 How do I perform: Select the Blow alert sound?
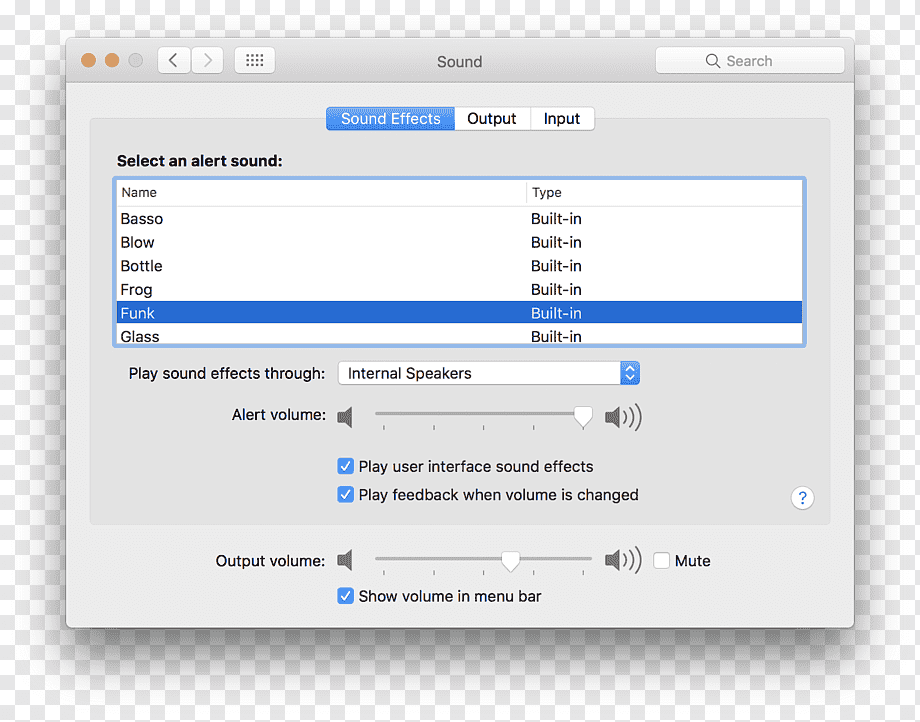tap(459, 242)
